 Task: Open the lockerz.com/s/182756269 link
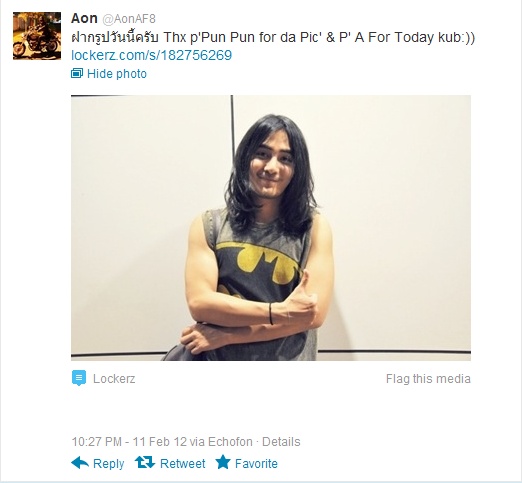(152, 55)
